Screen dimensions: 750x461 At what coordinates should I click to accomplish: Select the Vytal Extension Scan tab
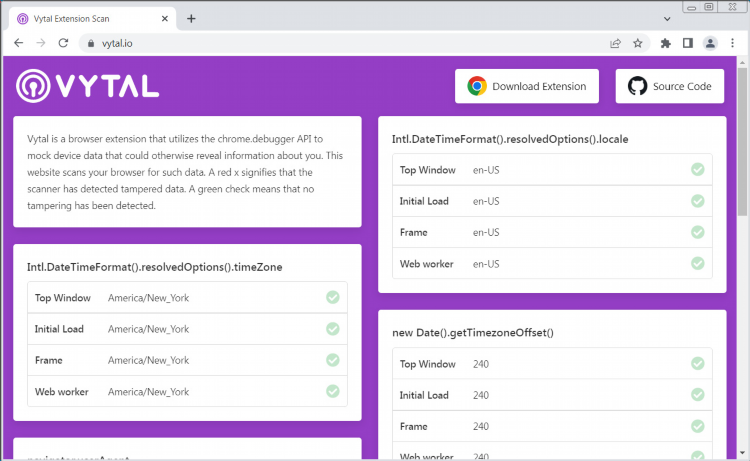pyautogui.click(x=93, y=19)
